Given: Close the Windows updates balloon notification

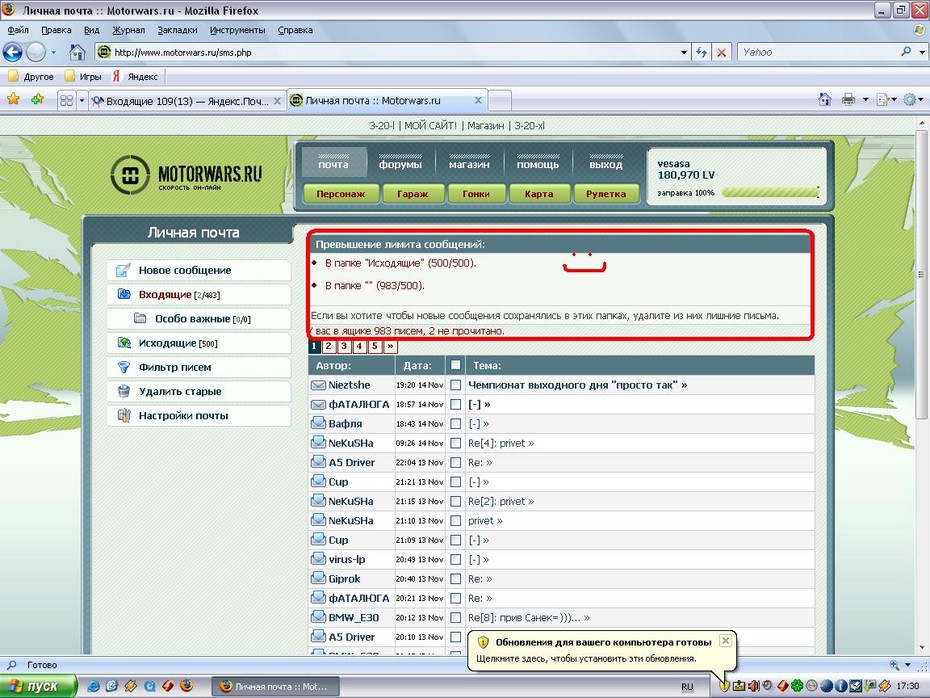Looking at the screenshot, I should coord(725,640).
